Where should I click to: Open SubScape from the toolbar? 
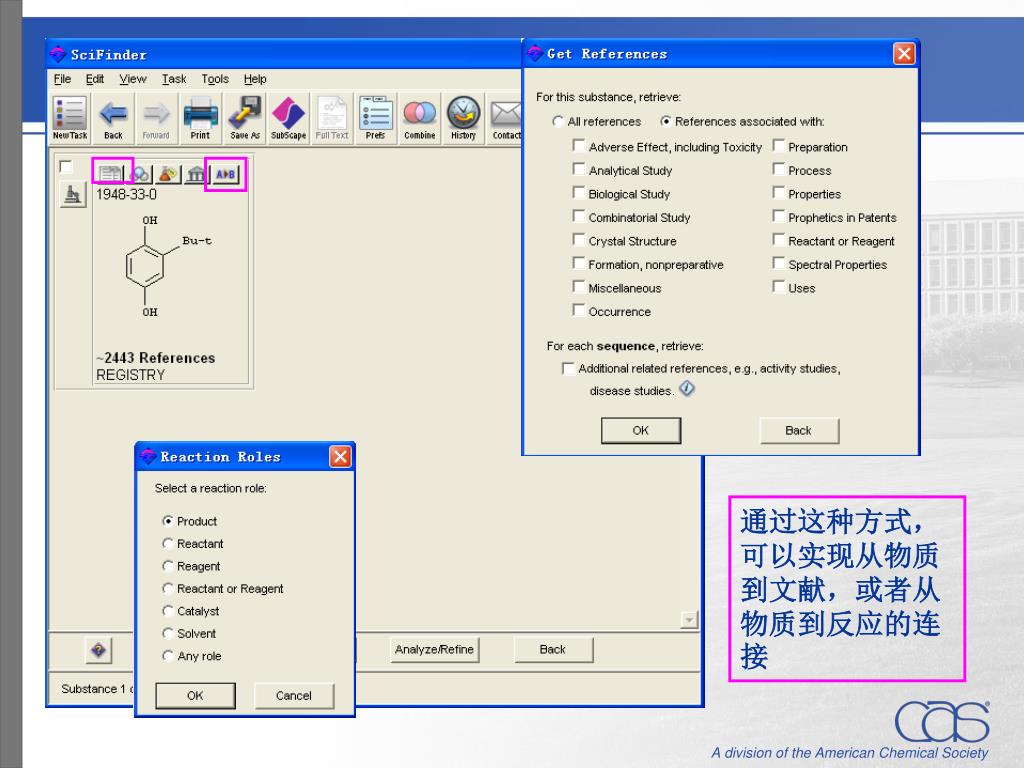[x=288, y=118]
